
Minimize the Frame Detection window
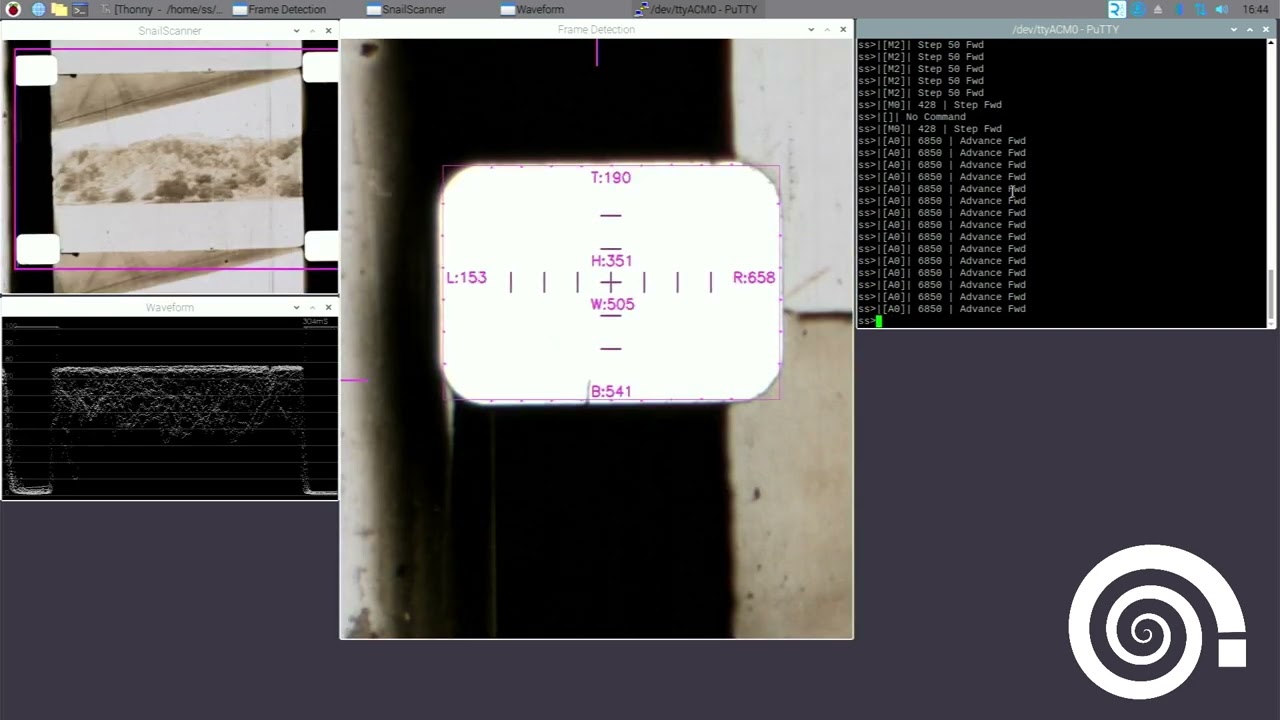(x=811, y=29)
